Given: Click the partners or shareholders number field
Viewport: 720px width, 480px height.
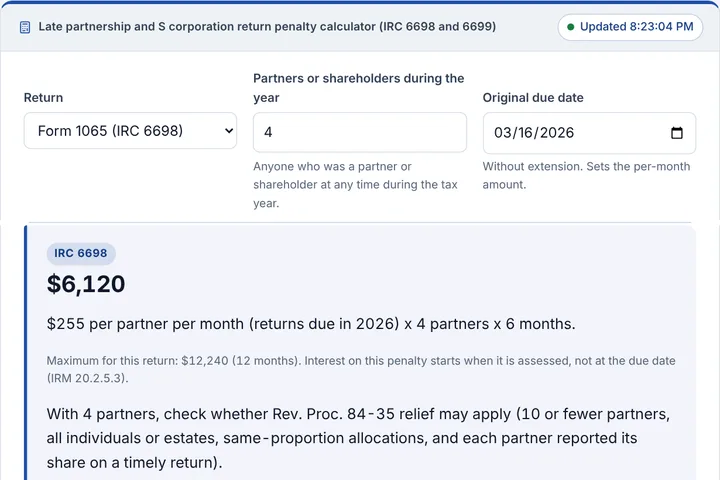Looking at the screenshot, I should click(x=360, y=132).
